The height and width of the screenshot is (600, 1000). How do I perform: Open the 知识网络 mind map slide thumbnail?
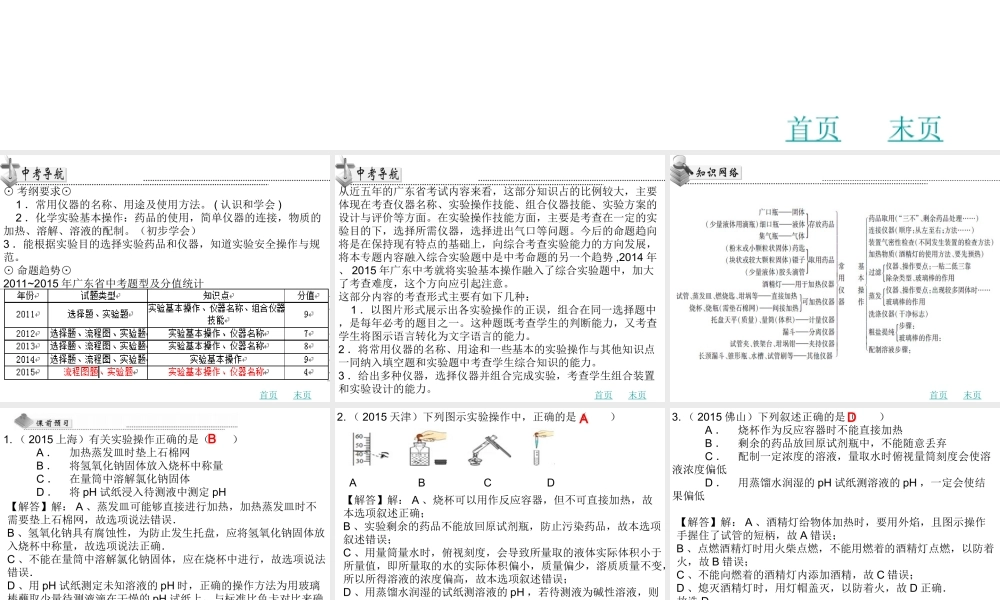[x=834, y=278]
